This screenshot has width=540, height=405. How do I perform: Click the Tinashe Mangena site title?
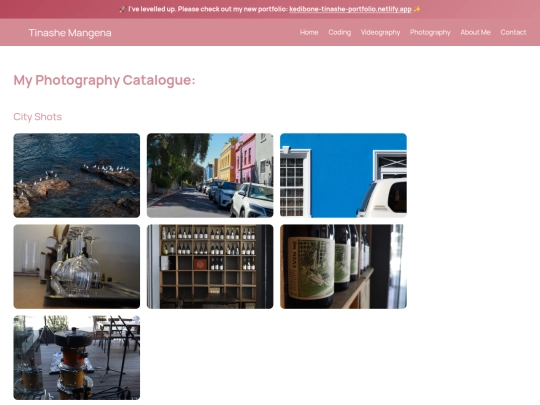click(70, 33)
